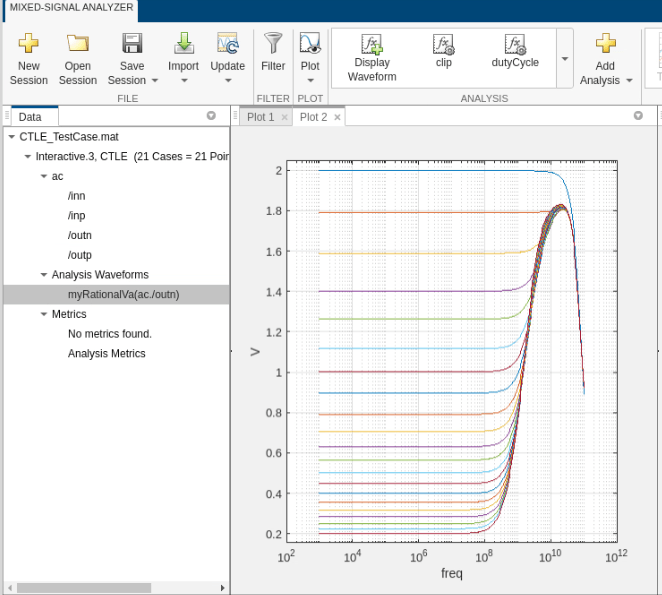This screenshot has width=662, height=595.
Task: Close the Plot 2 tab
Action: coord(337,117)
